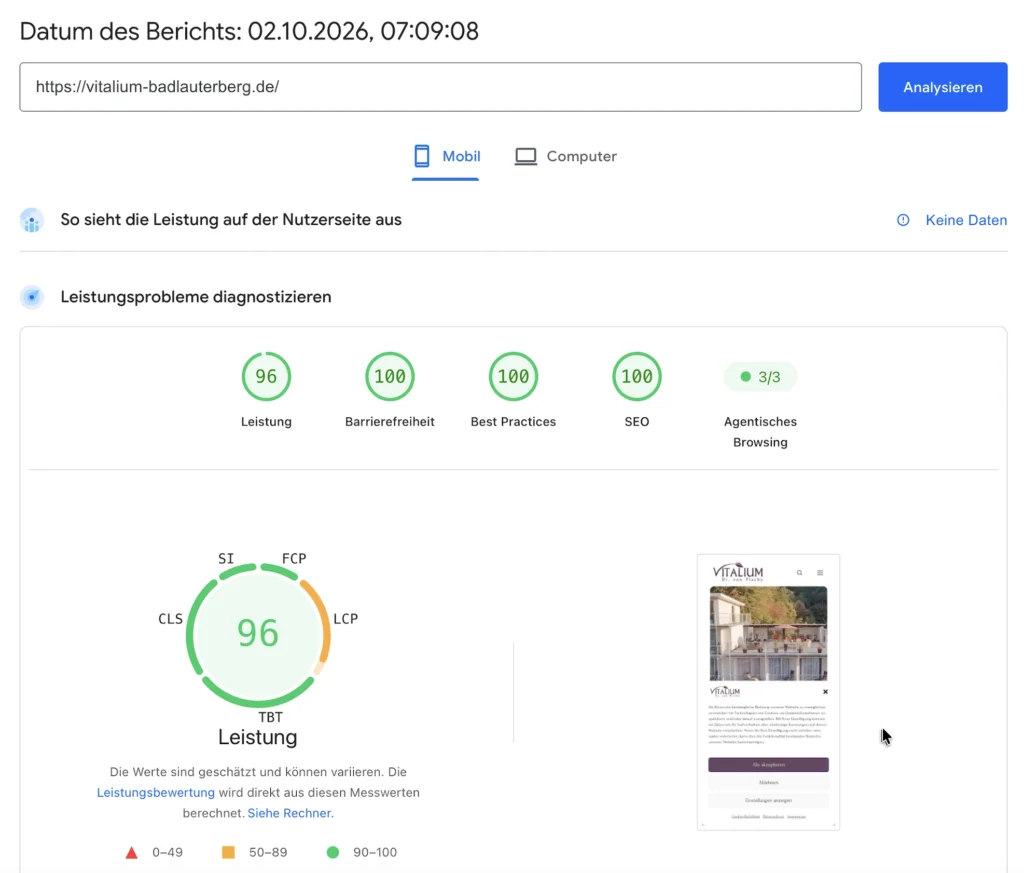The width and height of the screenshot is (1024, 873).
Task: Click the orange square 50–89 legend icon
Action: click(229, 852)
